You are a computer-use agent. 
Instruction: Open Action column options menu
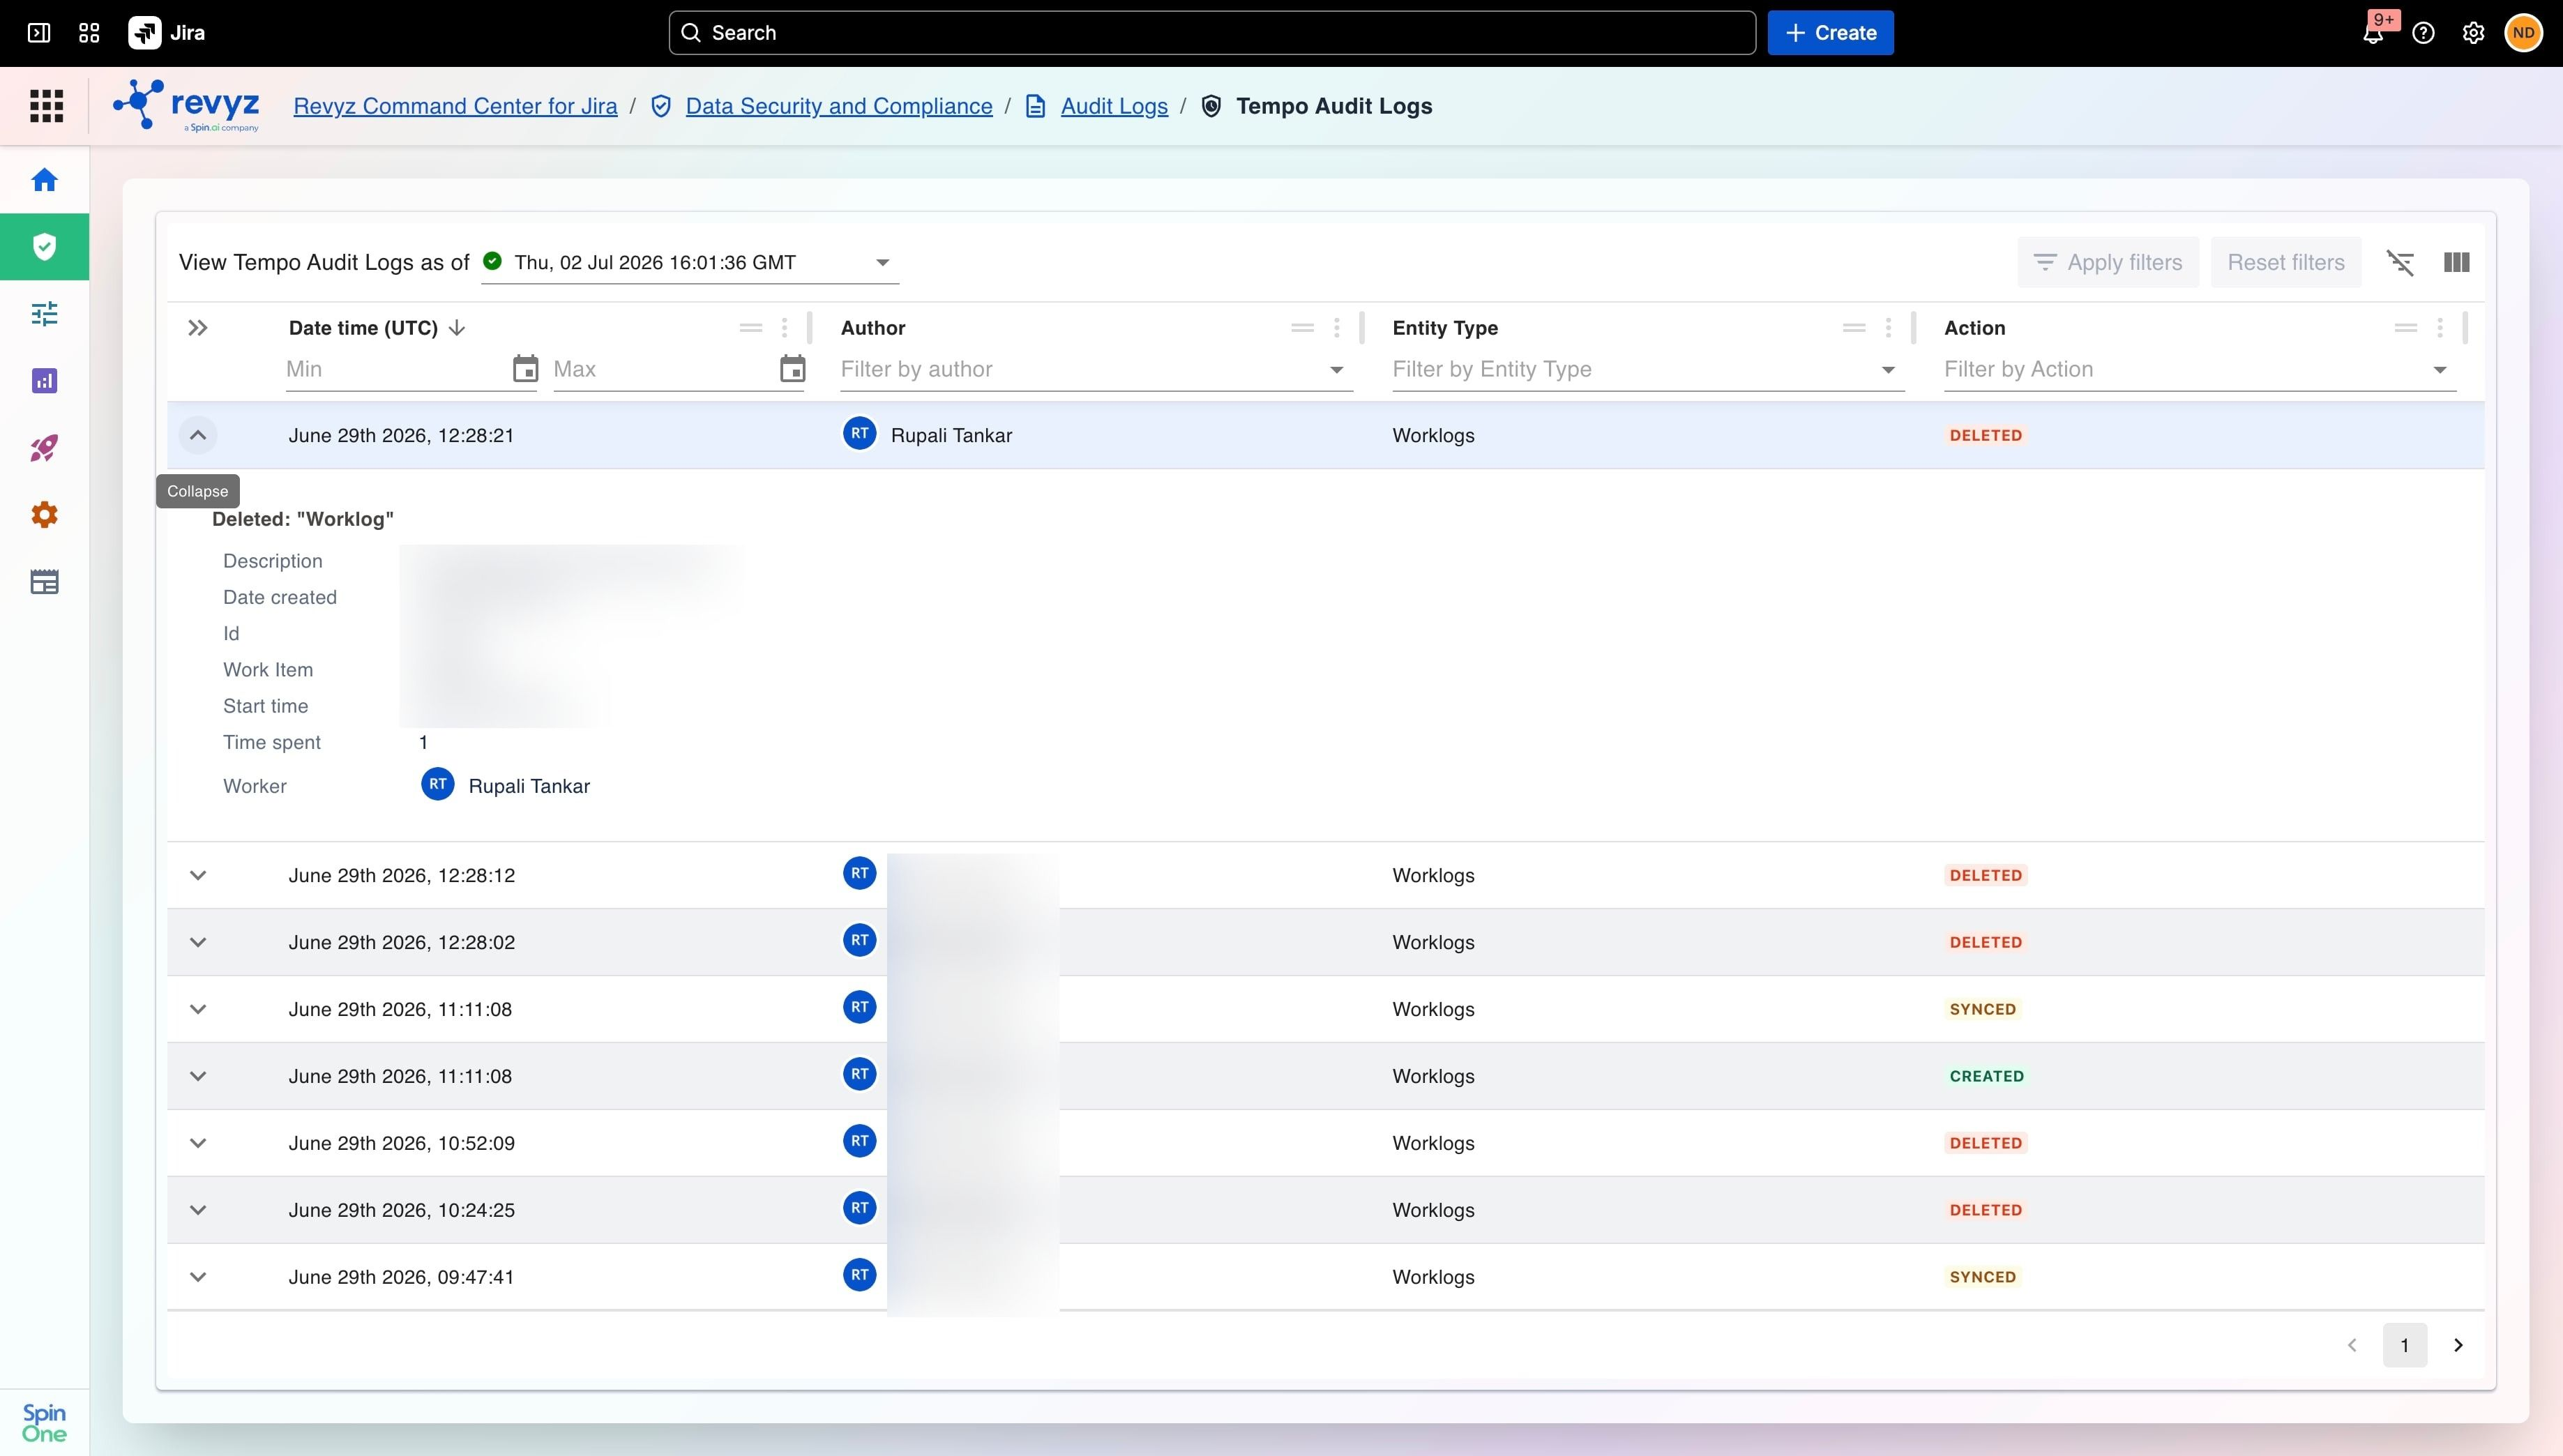point(2440,328)
